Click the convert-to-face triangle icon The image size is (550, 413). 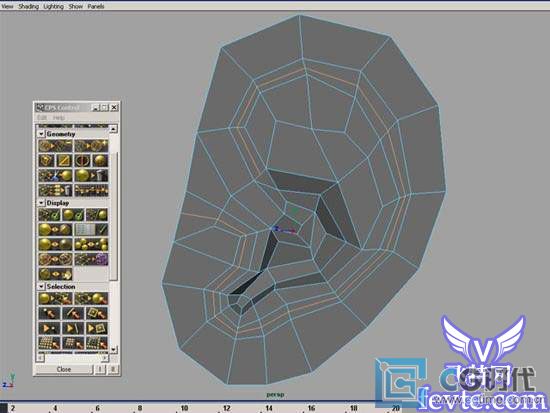tap(97, 328)
